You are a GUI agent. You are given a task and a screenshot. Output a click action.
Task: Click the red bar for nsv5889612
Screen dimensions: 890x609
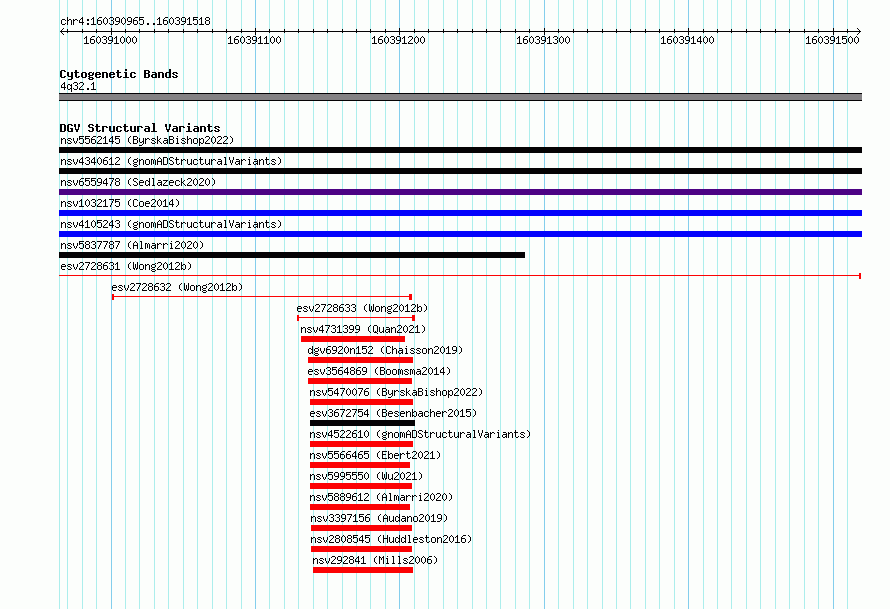coord(360,507)
